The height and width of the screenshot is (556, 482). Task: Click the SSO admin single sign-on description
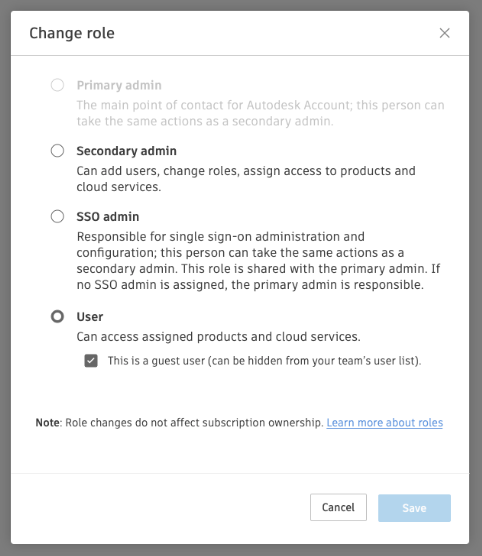click(x=258, y=261)
